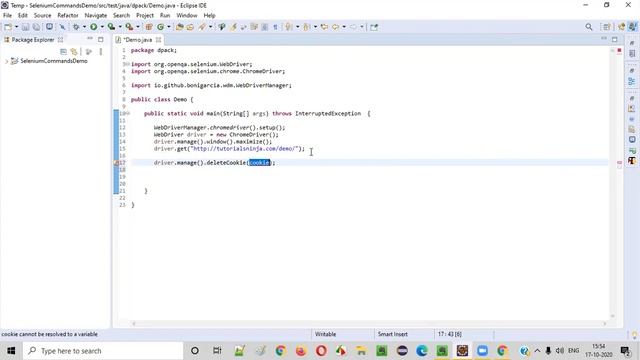Click the External Tools run icon
The image size is (640, 360).
(129, 27)
